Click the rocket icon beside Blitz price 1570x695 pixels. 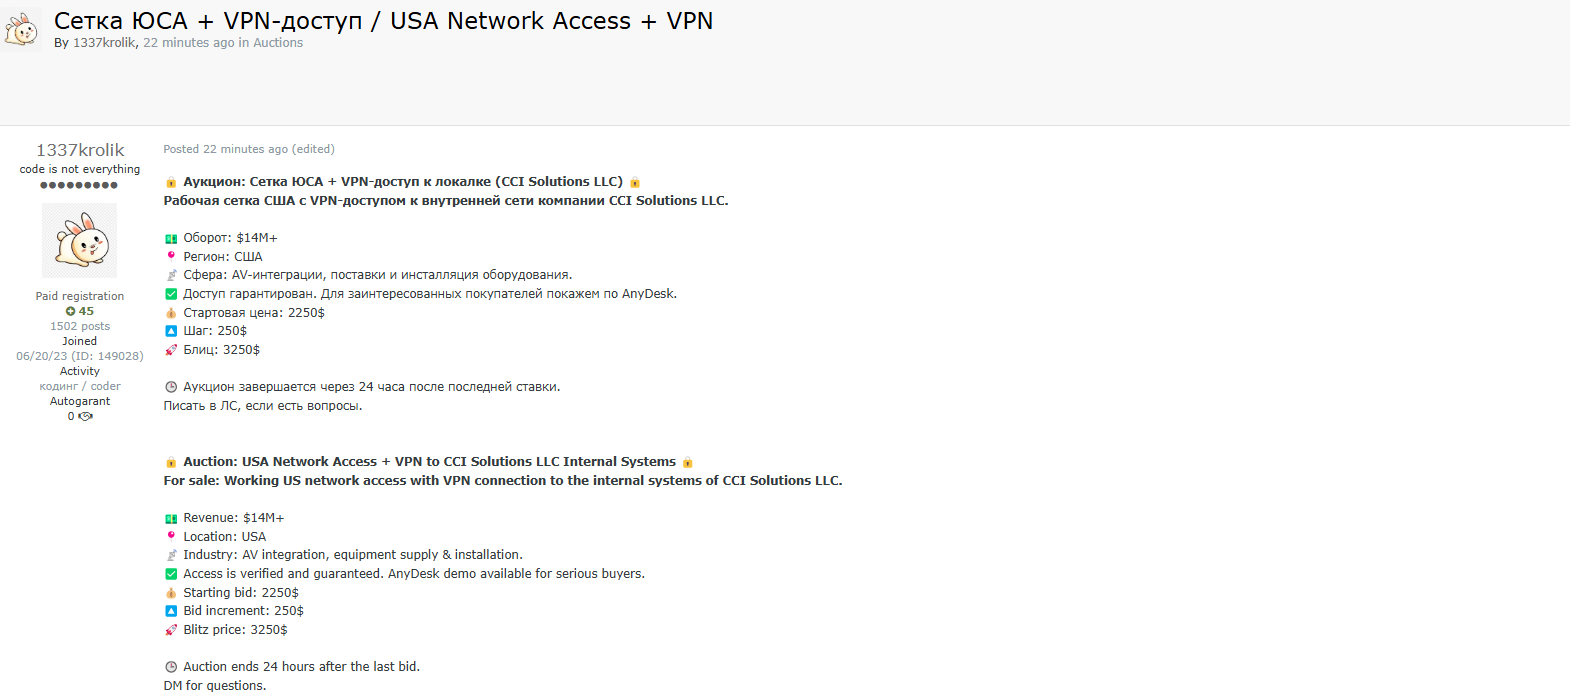click(171, 630)
